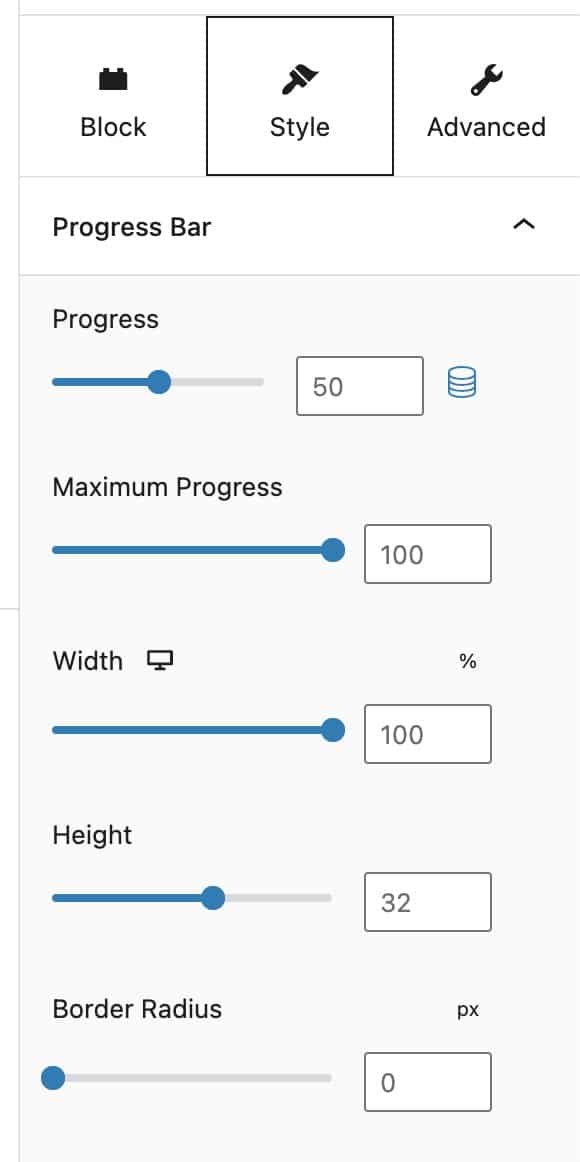The height and width of the screenshot is (1162, 580).
Task: Click the Height slider handle
Action: (213, 898)
